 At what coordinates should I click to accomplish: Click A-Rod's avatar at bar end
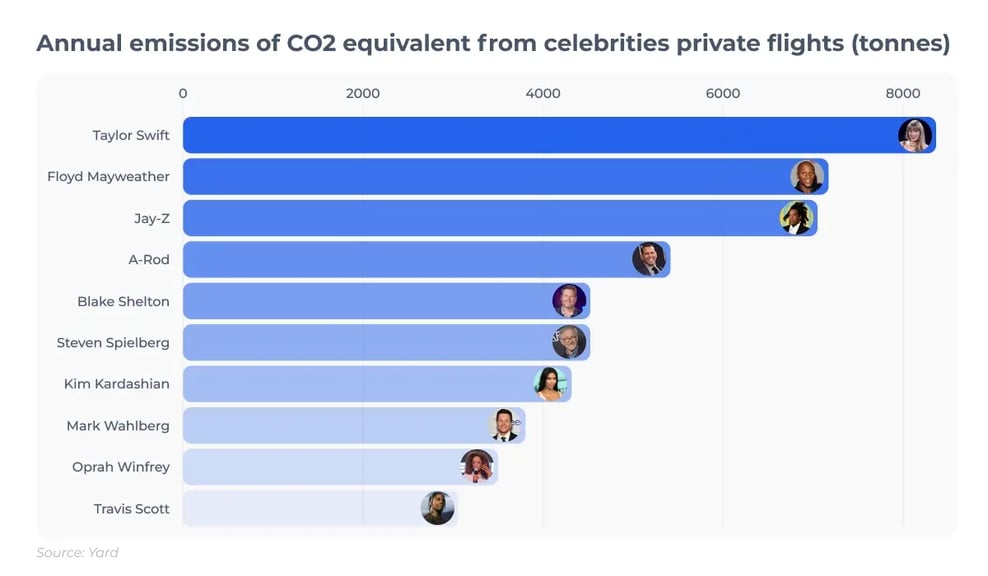[649, 260]
